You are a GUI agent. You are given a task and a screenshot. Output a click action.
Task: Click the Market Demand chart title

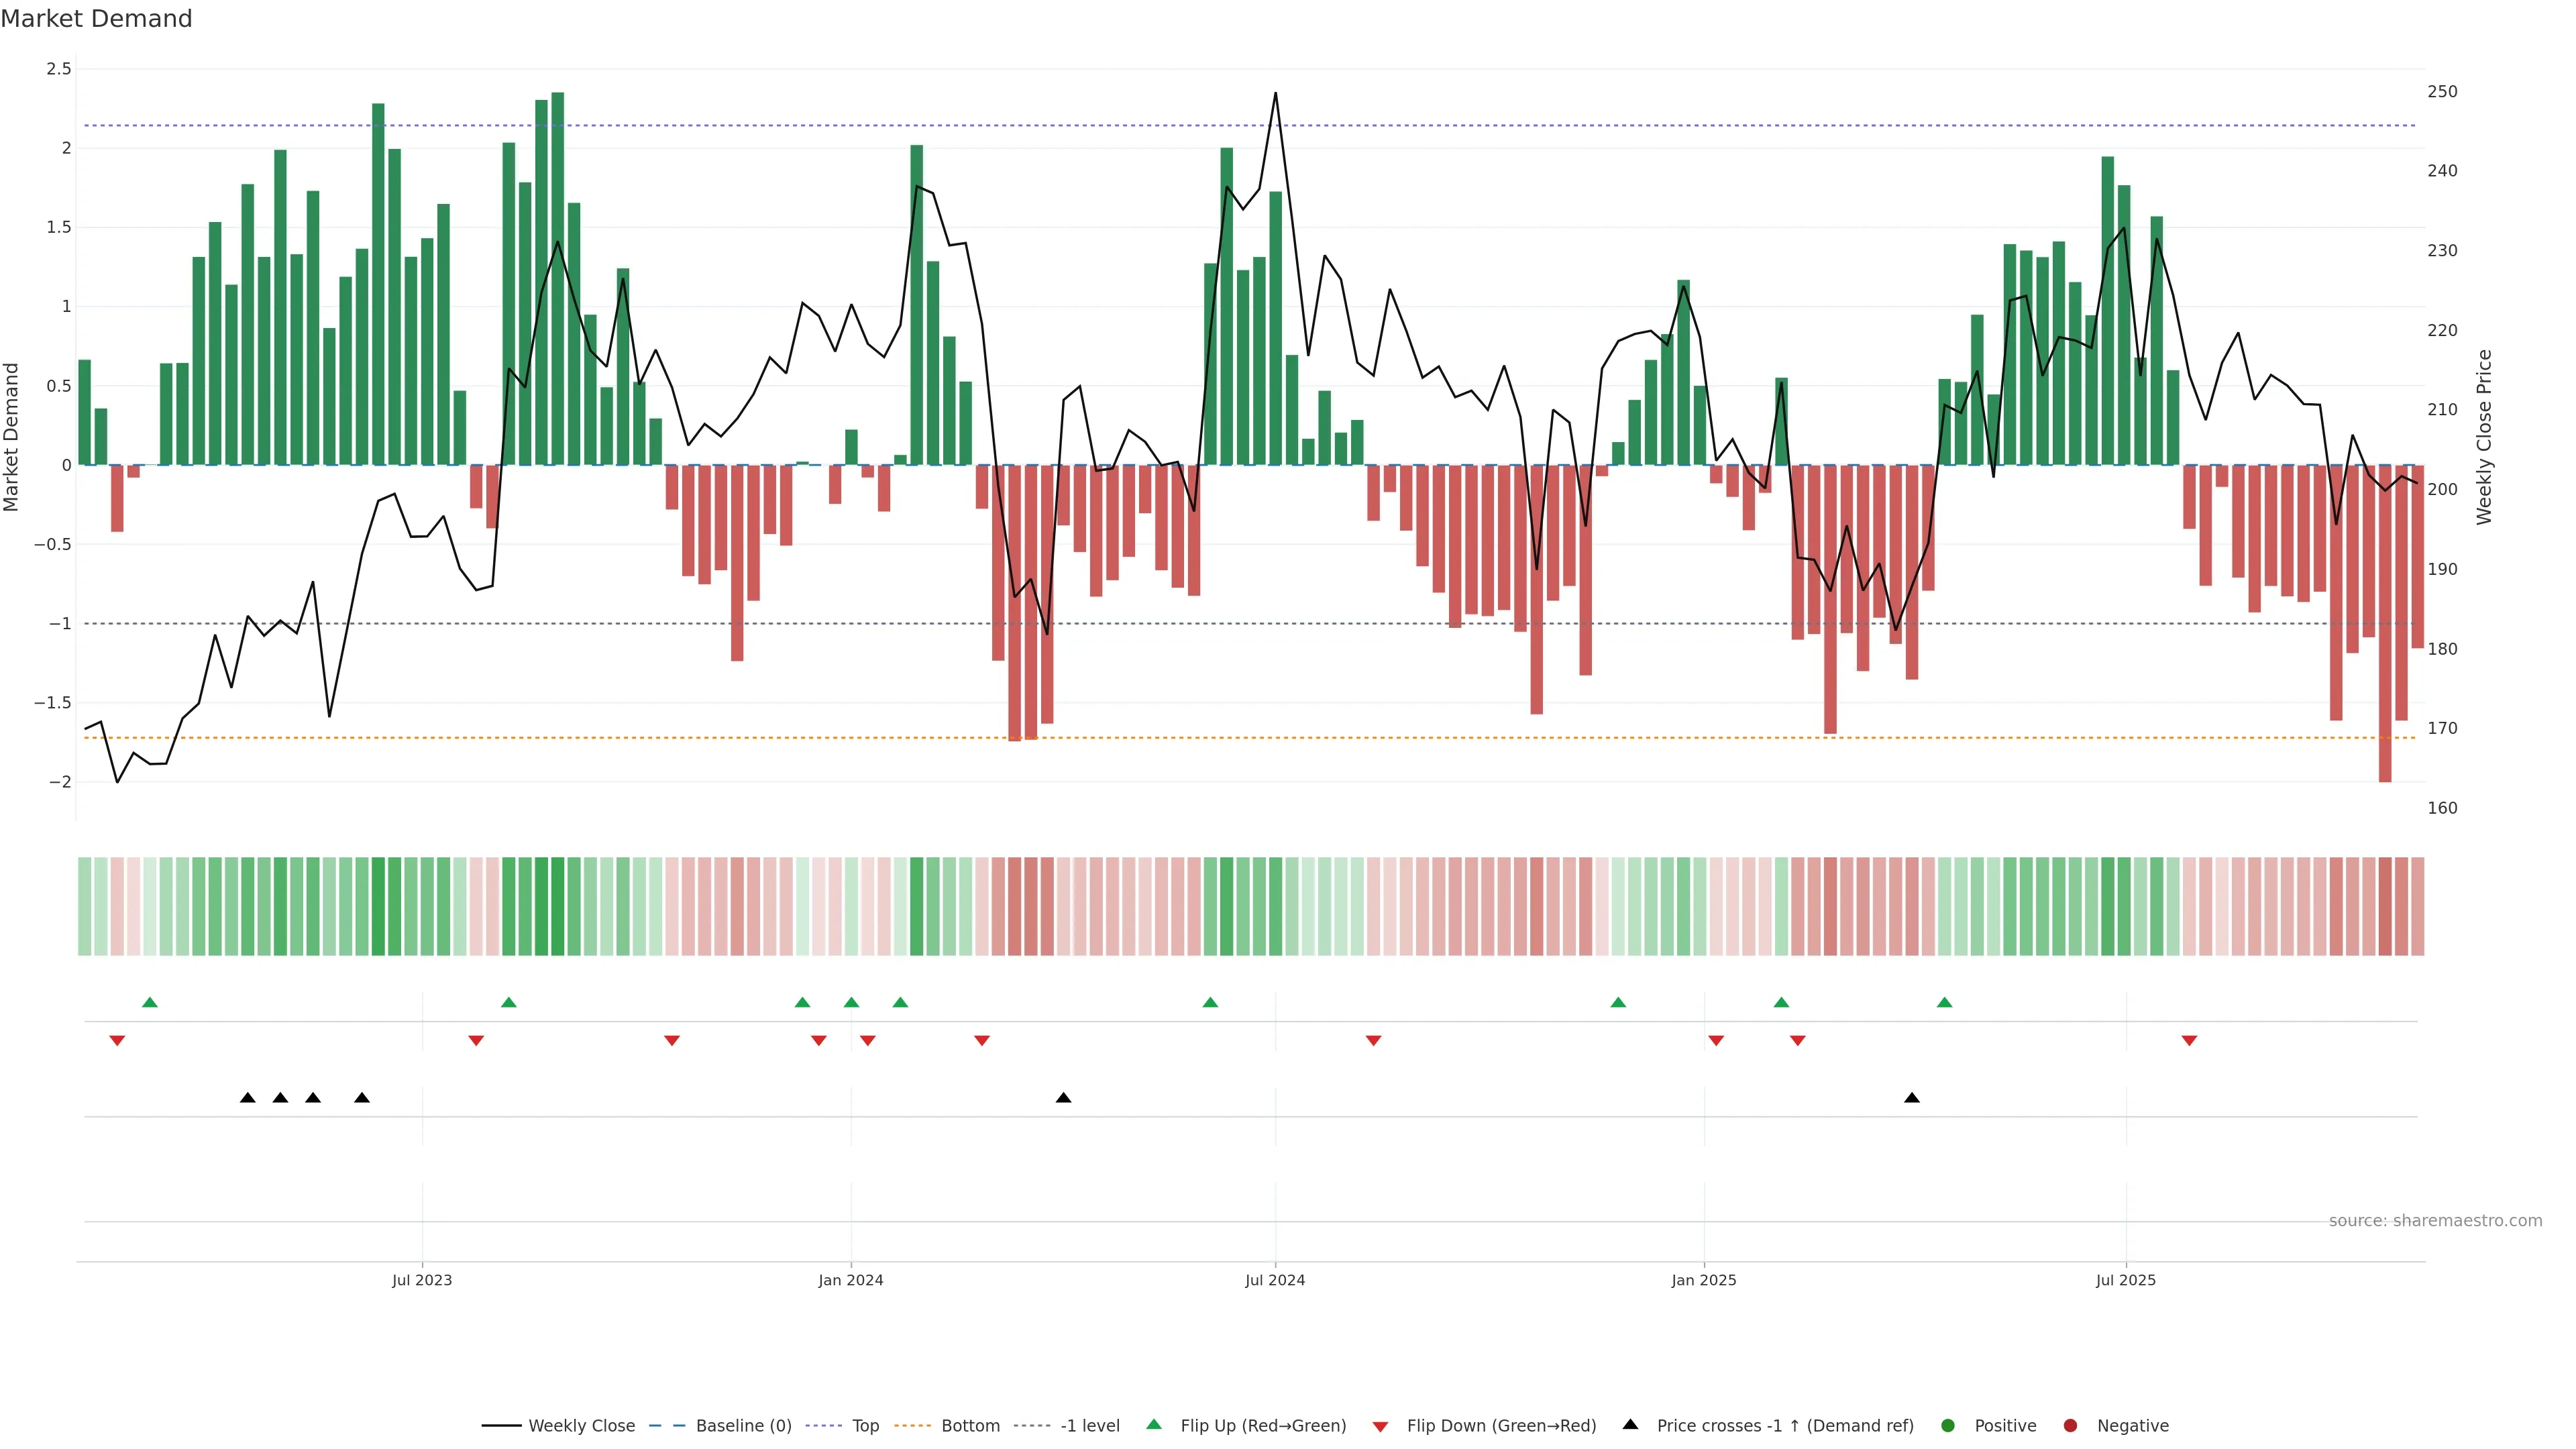pos(96,19)
